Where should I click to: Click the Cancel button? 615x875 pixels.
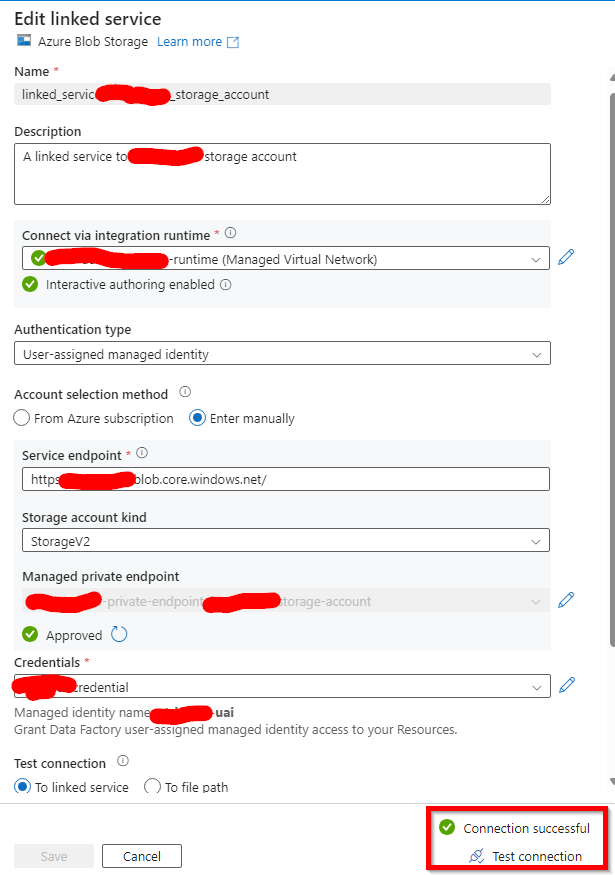[x=141, y=856]
